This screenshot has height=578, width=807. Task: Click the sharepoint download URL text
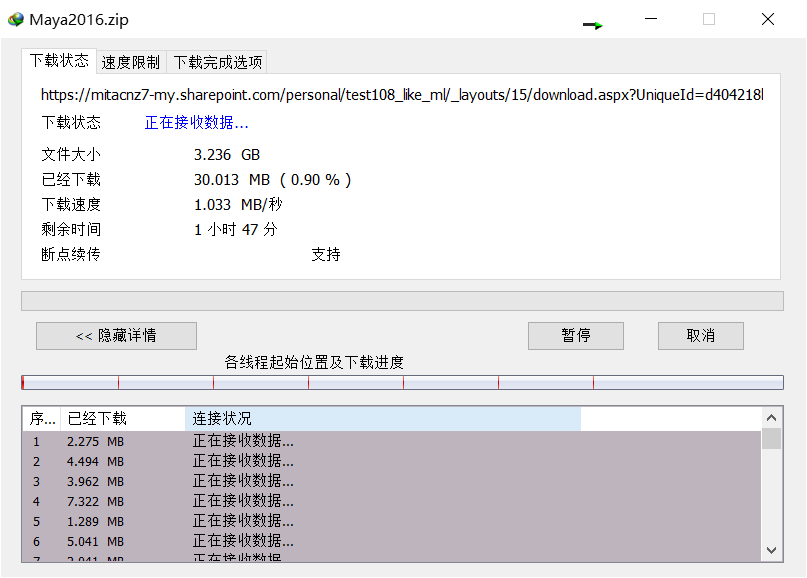click(x=401, y=95)
